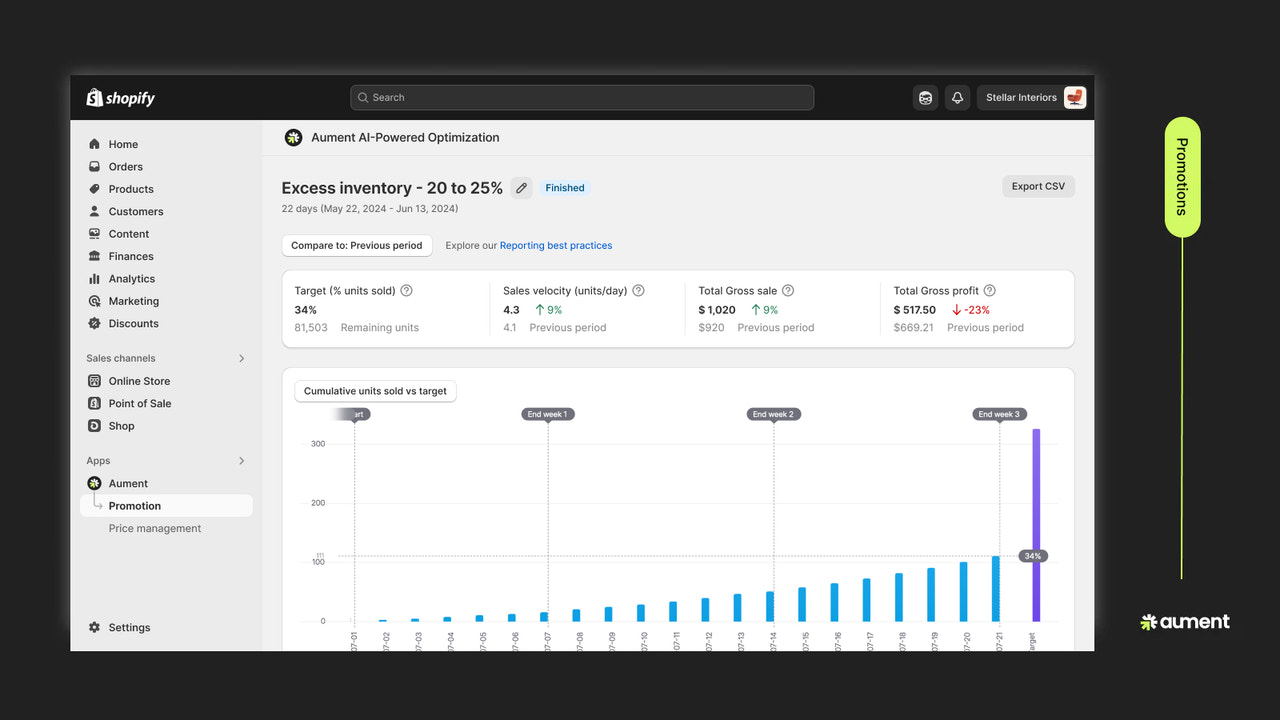Viewport: 1280px width, 720px height.
Task: Open the Aument app in sidebar
Action: (x=125, y=483)
